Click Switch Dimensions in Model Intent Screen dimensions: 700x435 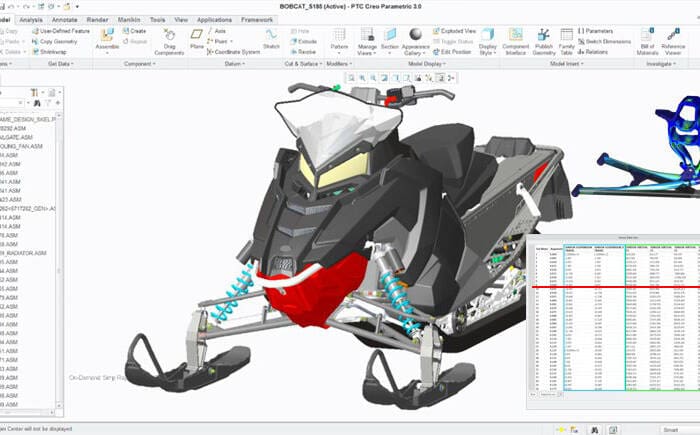pos(604,42)
